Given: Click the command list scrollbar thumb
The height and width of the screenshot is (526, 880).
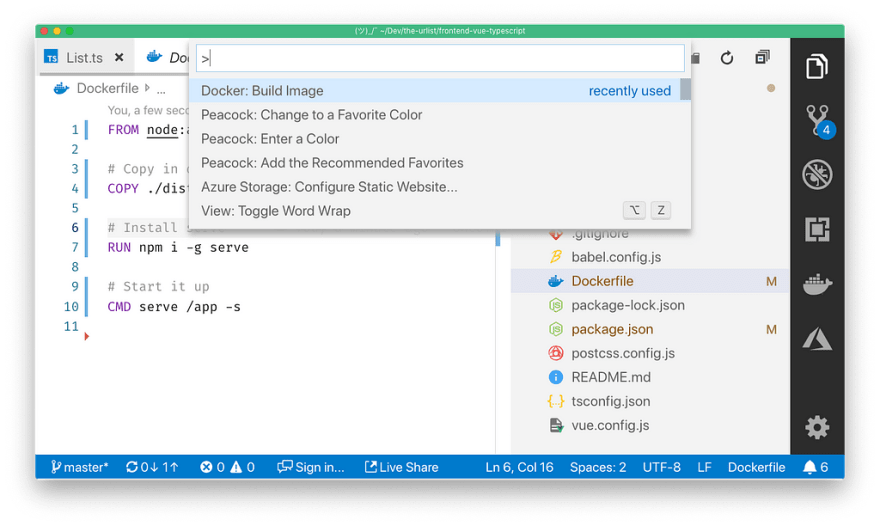Looking at the screenshot, I should (685, 89).
